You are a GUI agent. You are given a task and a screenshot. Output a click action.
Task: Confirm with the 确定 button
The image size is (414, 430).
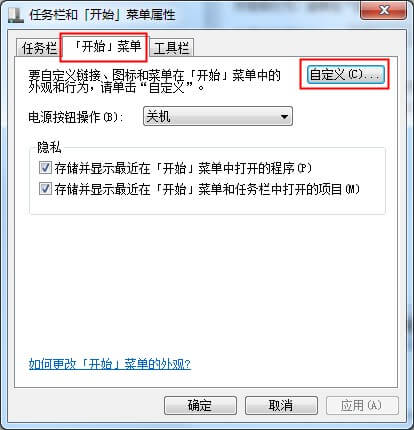200,405
